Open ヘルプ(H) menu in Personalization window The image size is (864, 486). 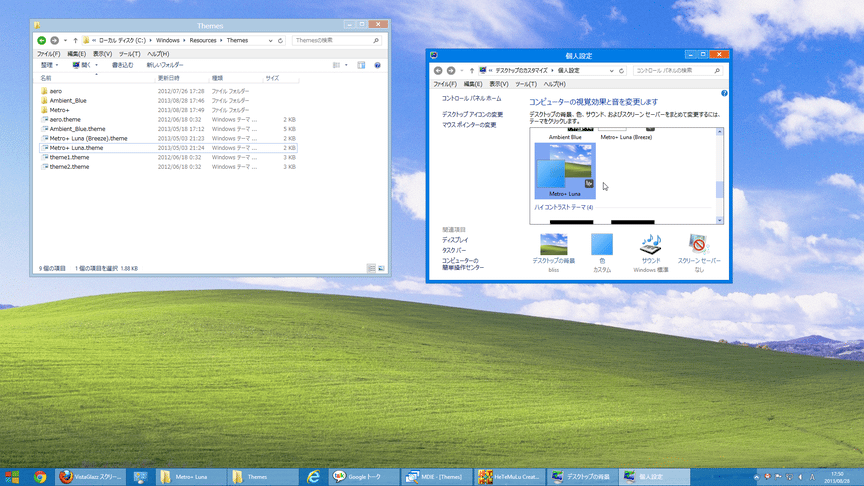(554, 84)
